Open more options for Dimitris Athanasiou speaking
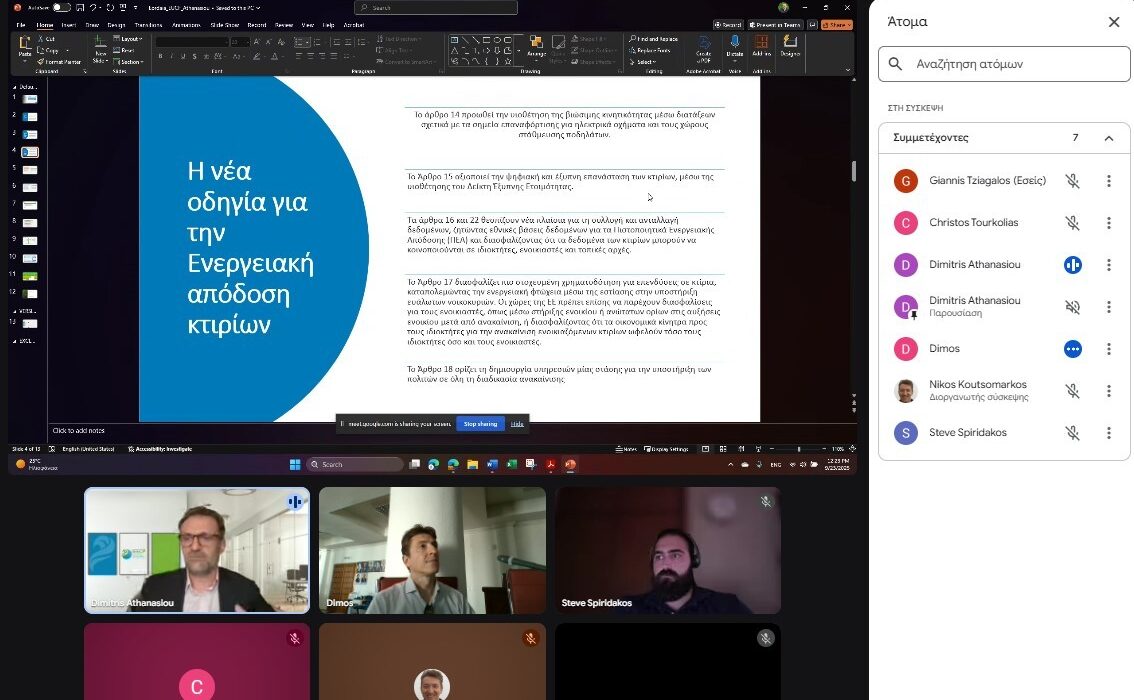This screenshot has width=1134, height=700. 1108,265
